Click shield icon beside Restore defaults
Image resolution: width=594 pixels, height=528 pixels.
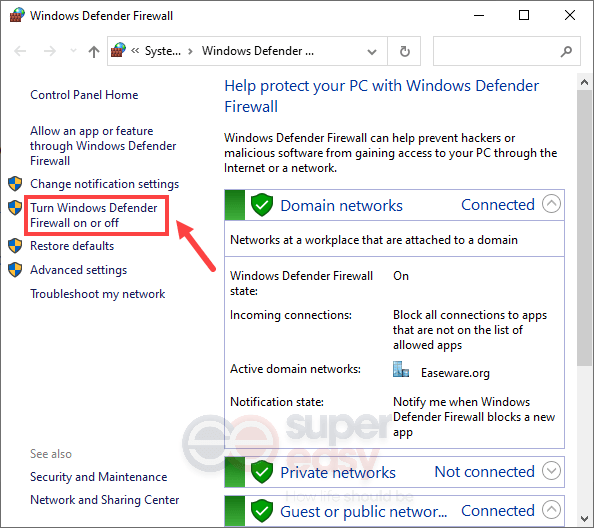15,246
